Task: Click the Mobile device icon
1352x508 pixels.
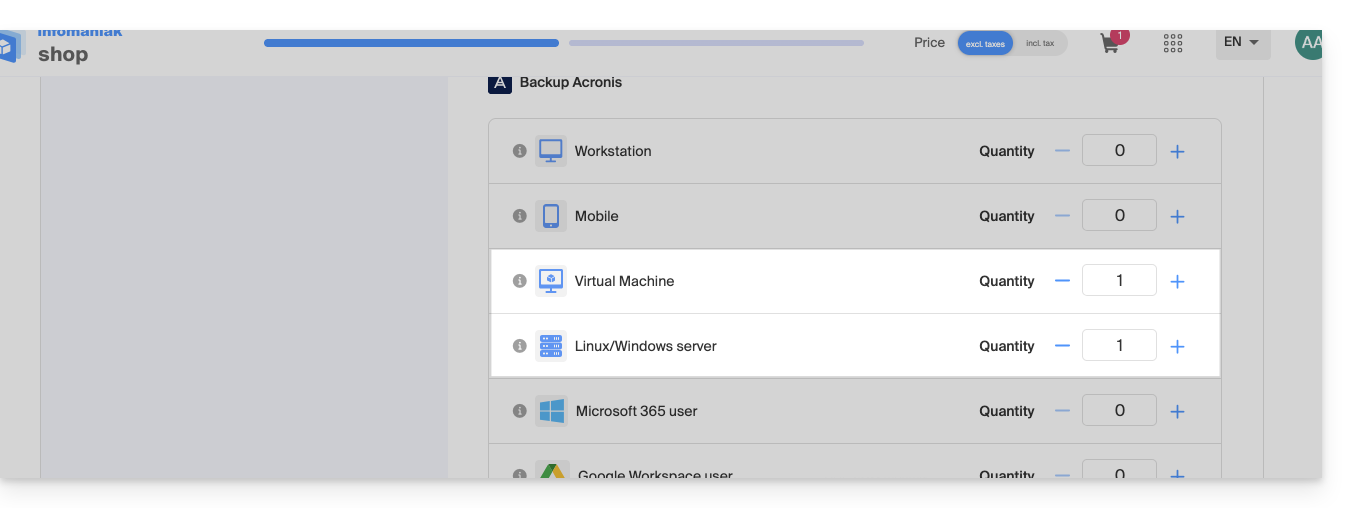Action: (x=550, y=216)
